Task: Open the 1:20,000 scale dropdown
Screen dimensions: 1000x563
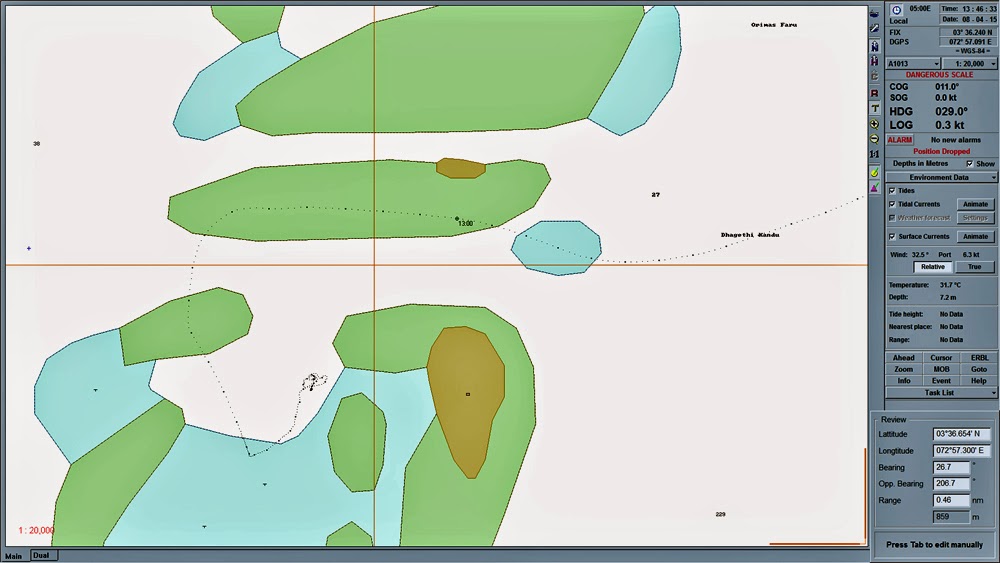Action: 969,64
